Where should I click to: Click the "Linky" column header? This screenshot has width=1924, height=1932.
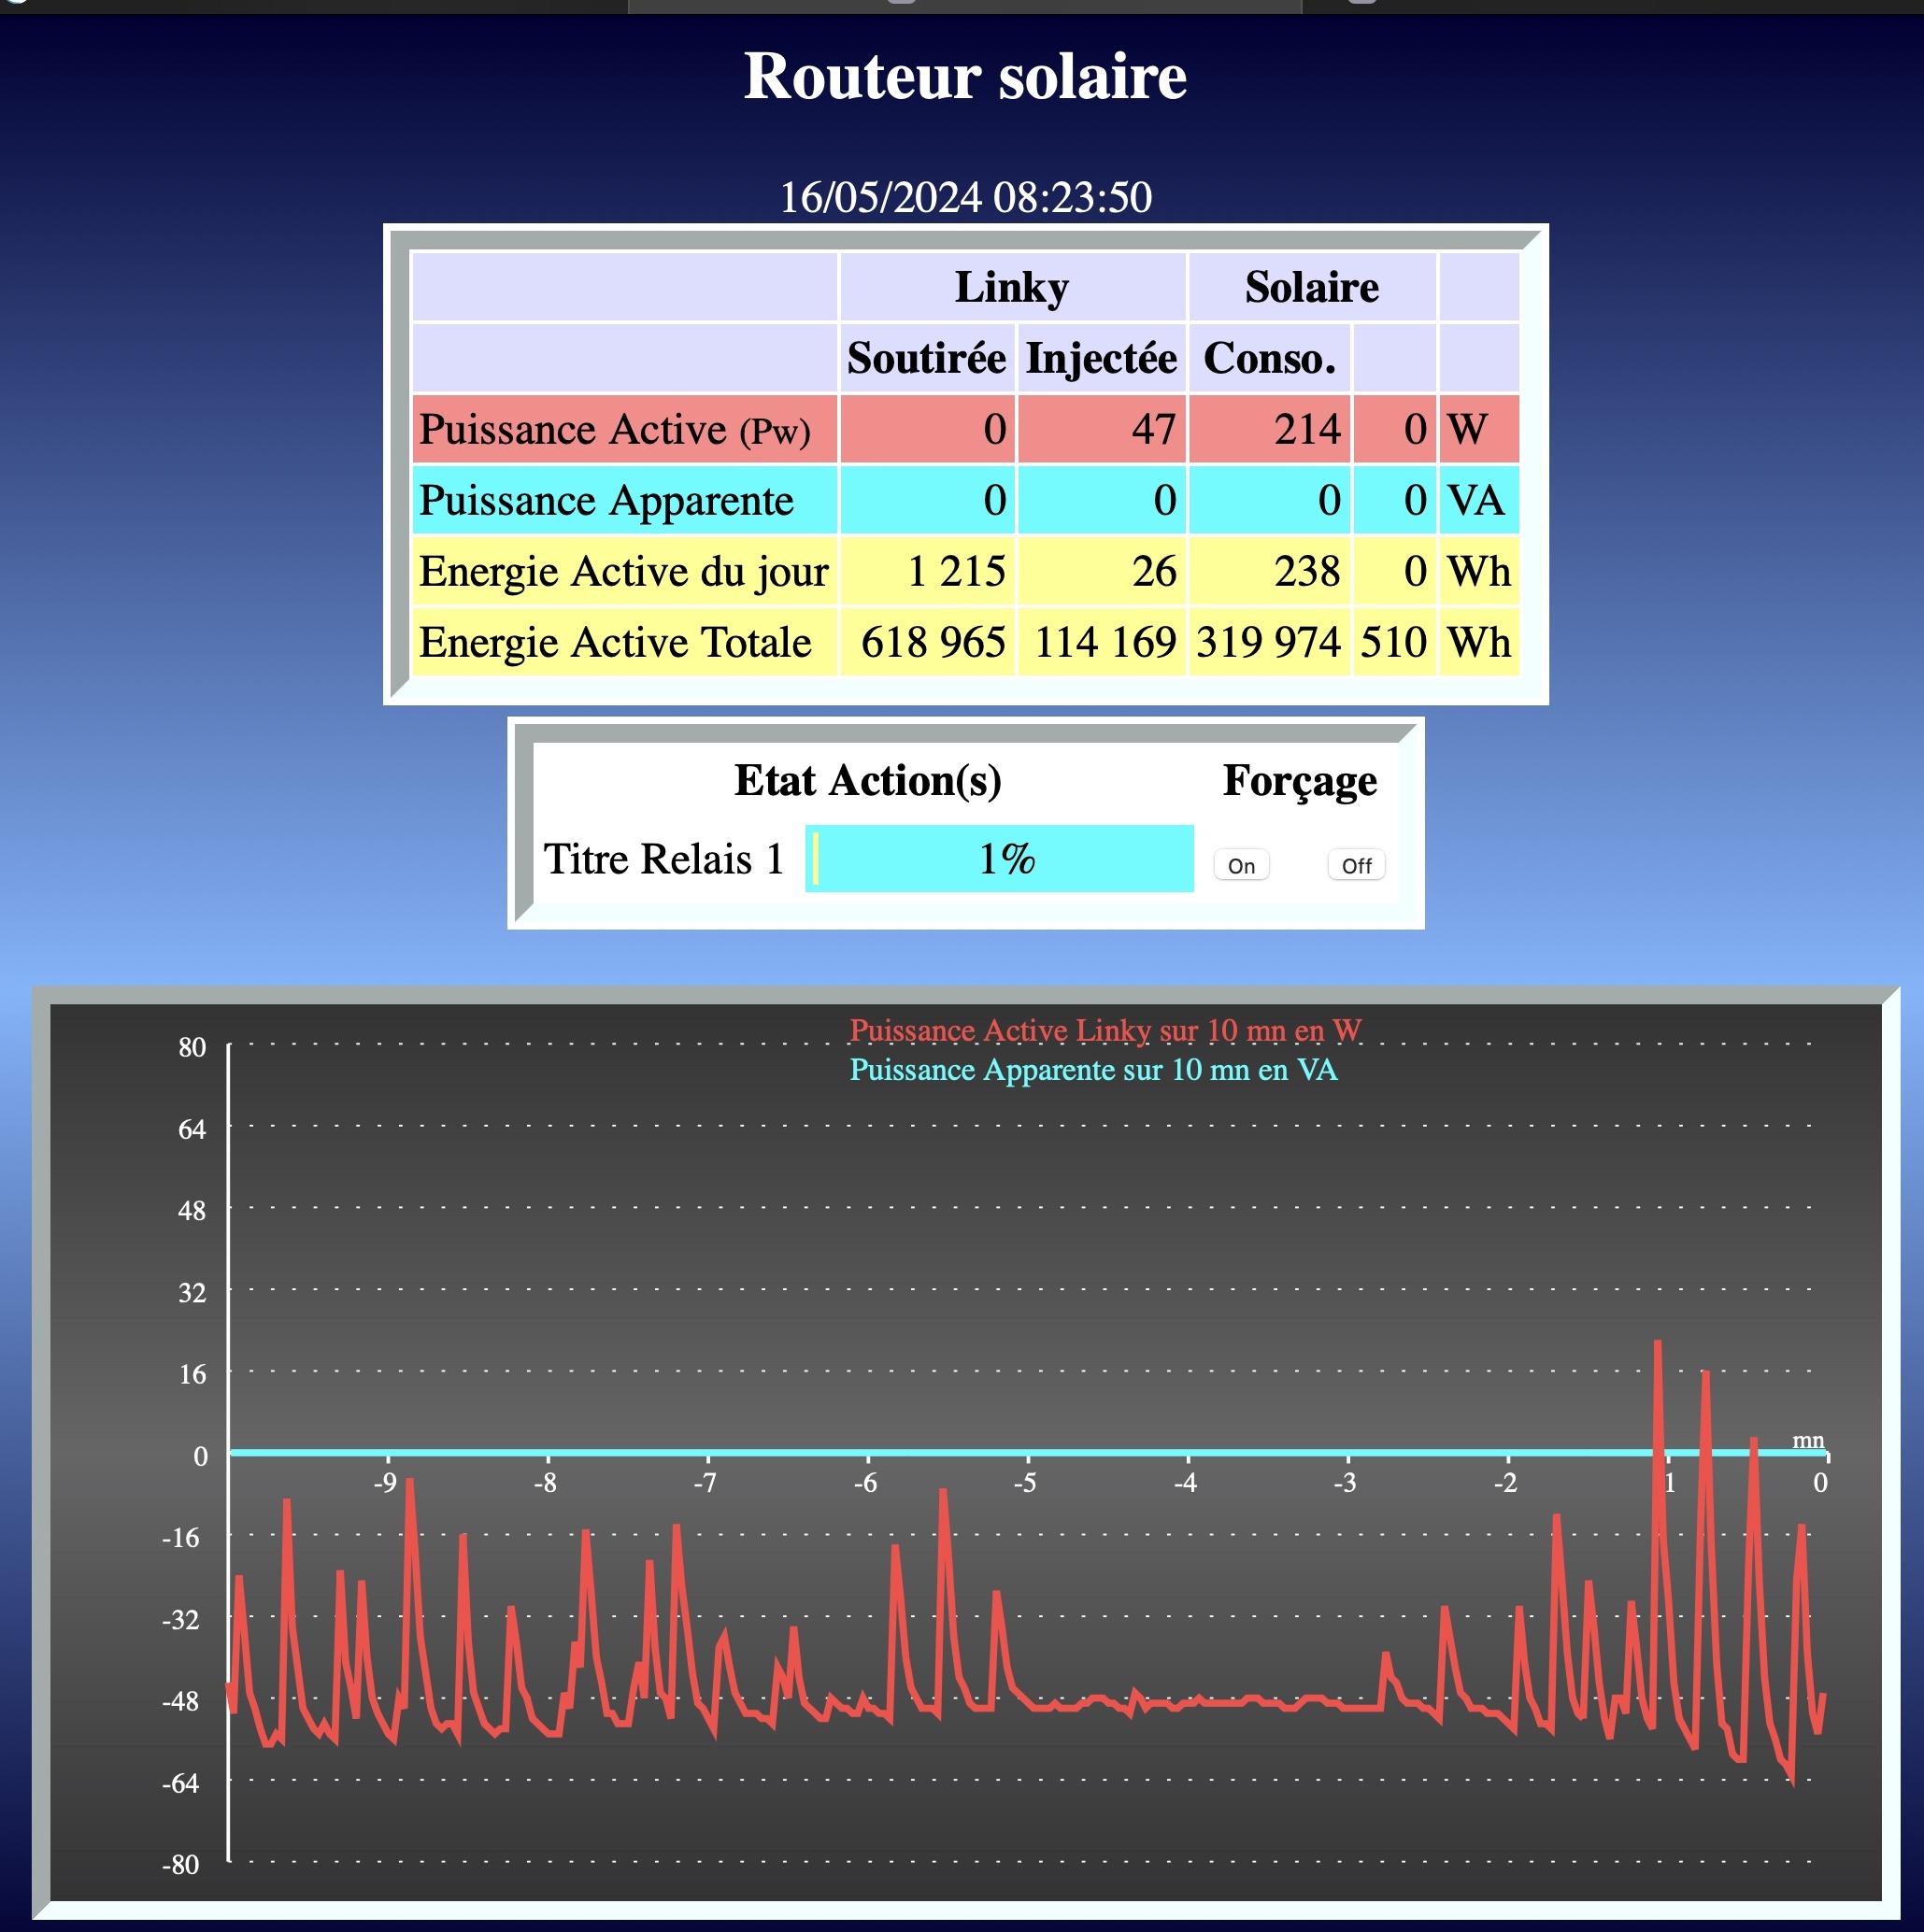click(x=1012, y=287)
